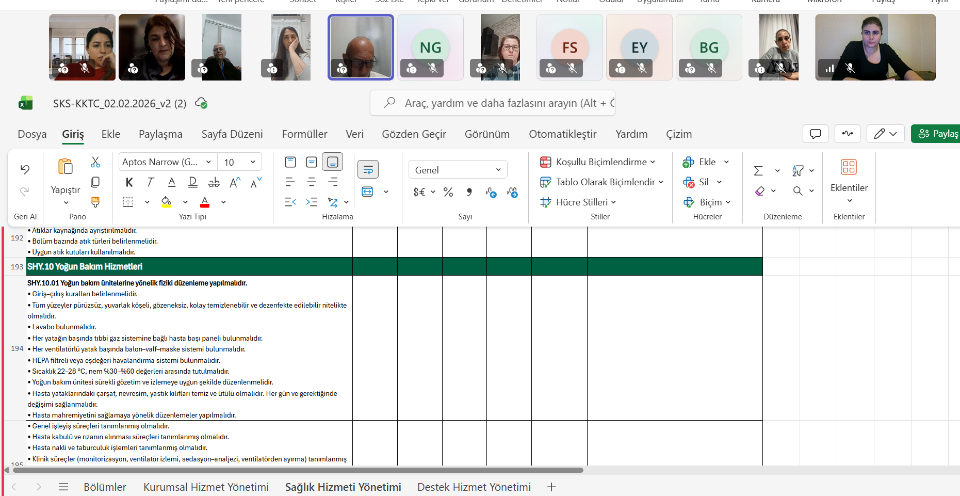
Task: Apply the yellow fill color swatch
Action: [166, 202]
